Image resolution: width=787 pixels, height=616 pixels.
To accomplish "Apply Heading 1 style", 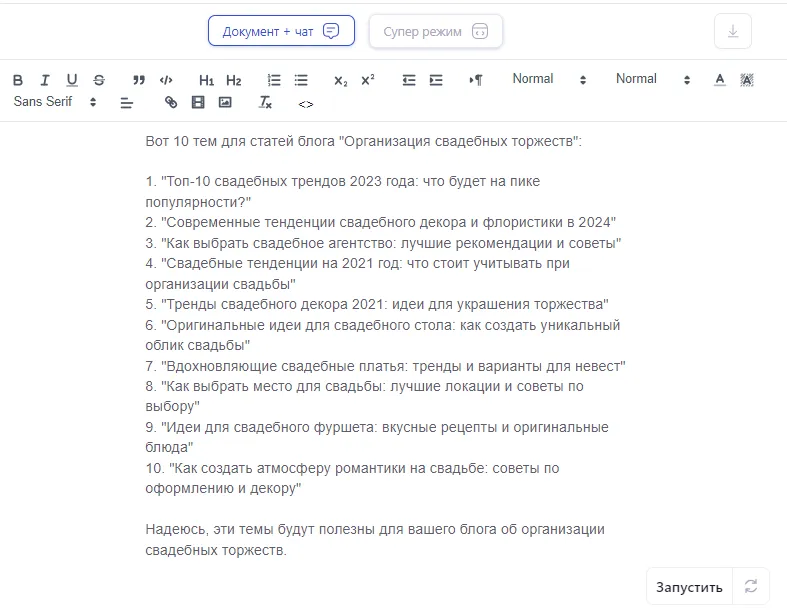I will 206,80.
